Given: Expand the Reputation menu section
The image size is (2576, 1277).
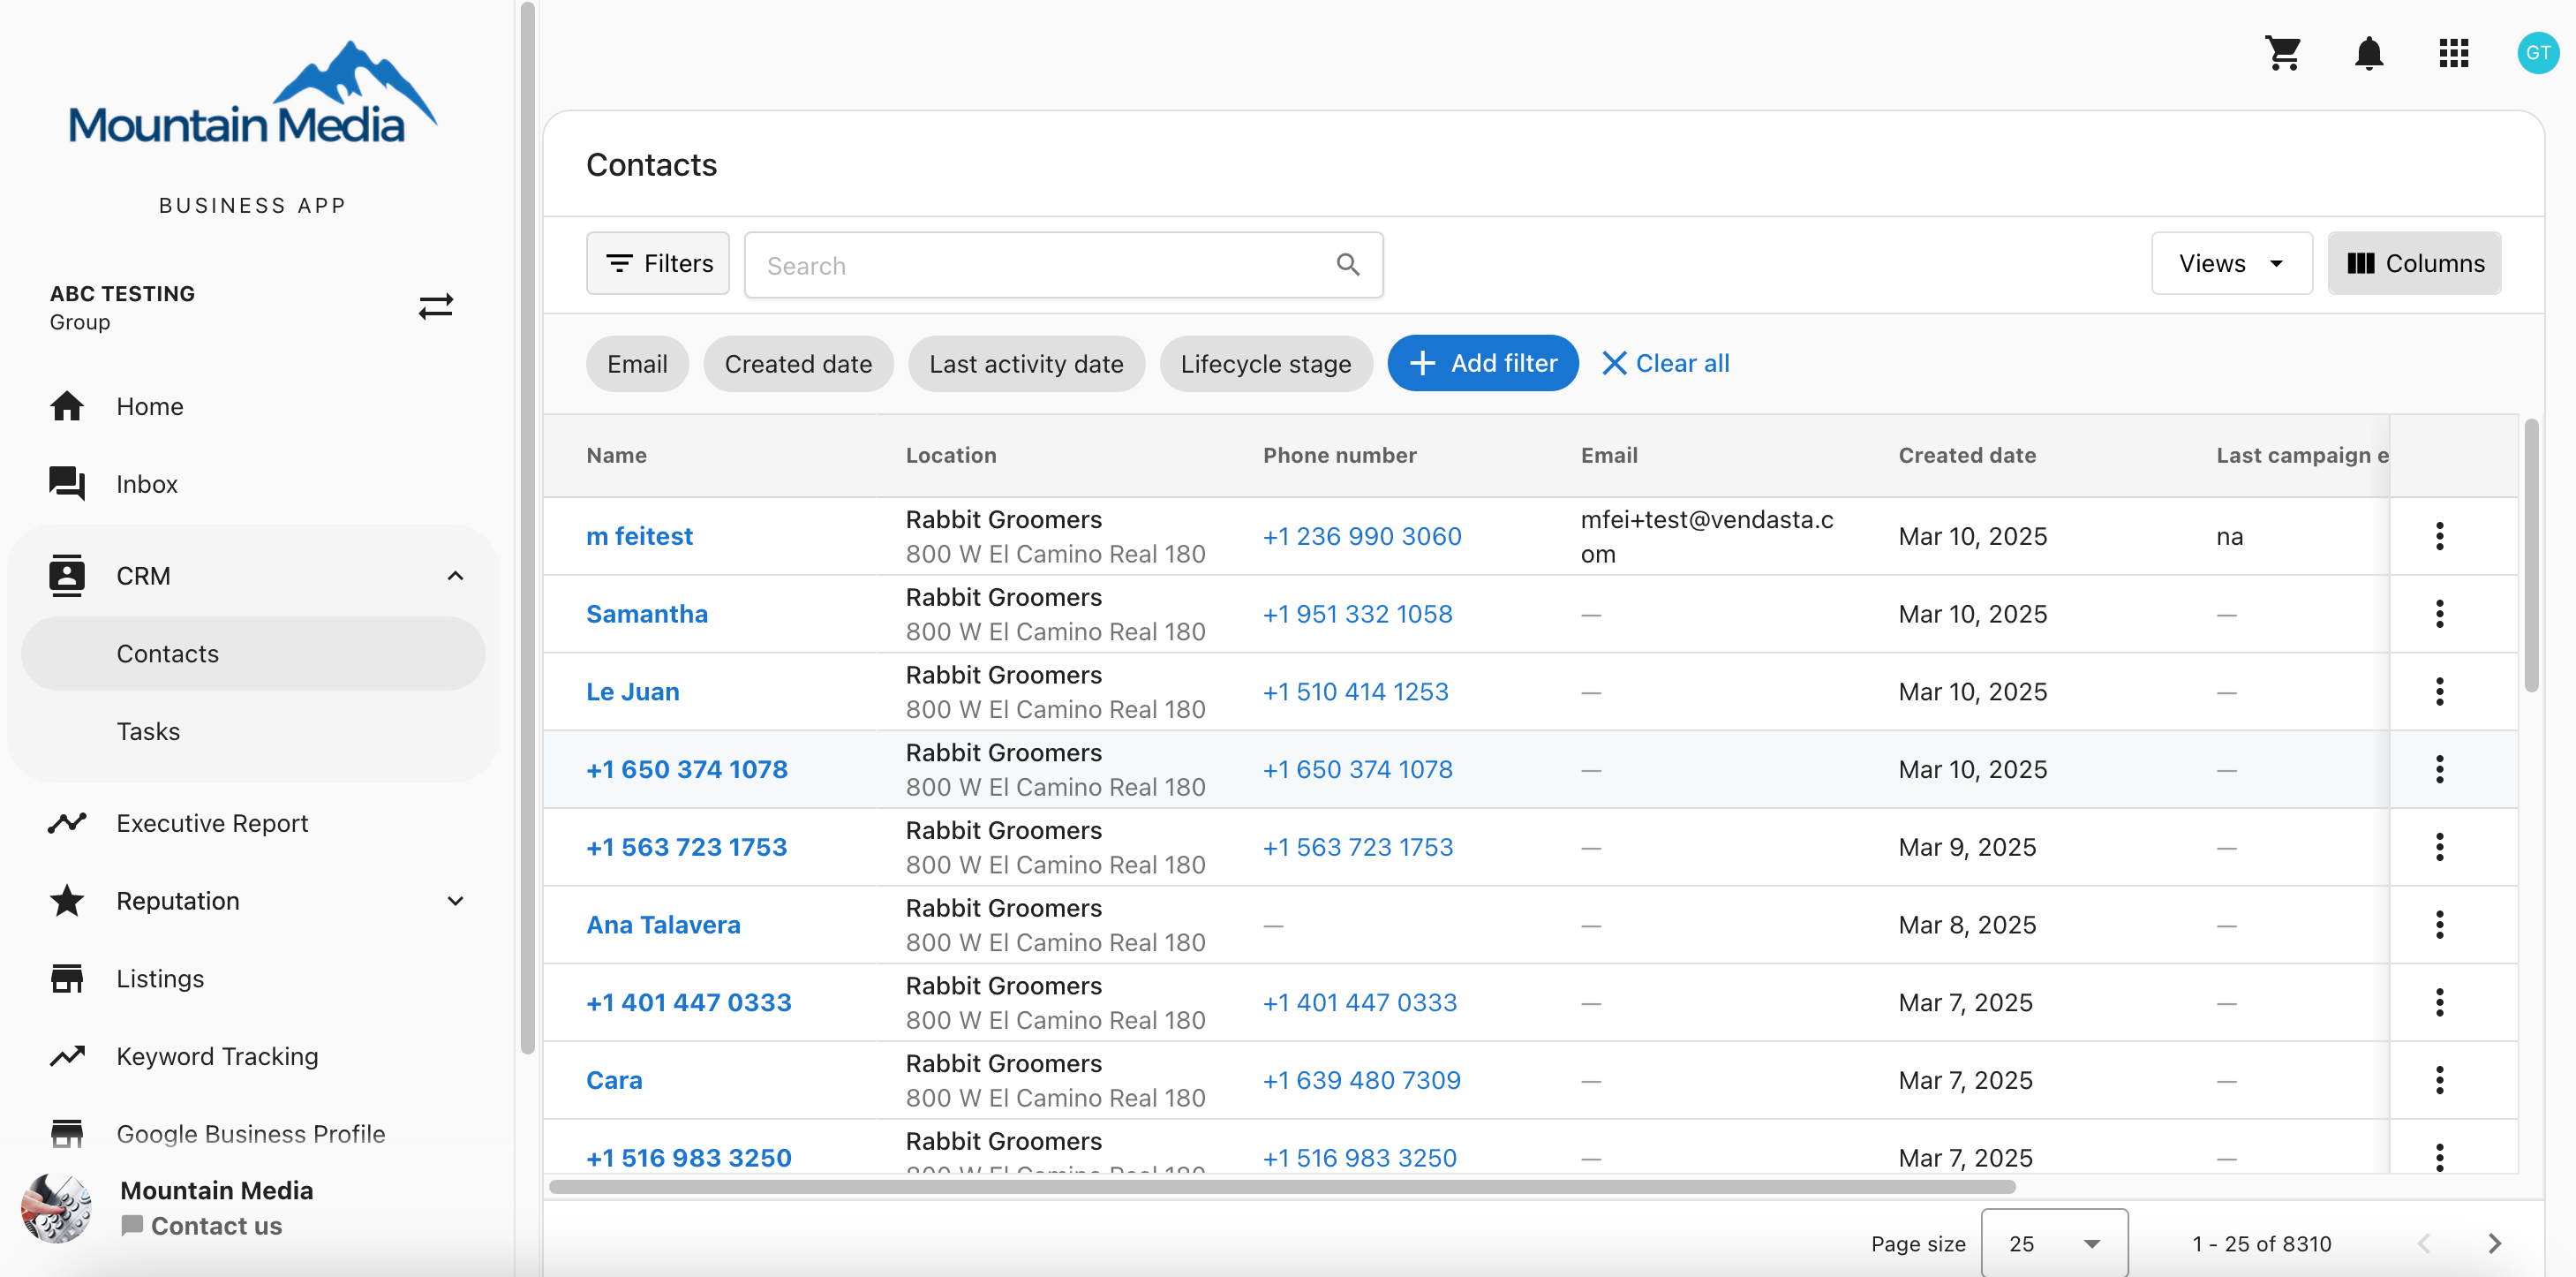Looking at the screenshot, I should point(455,901).
